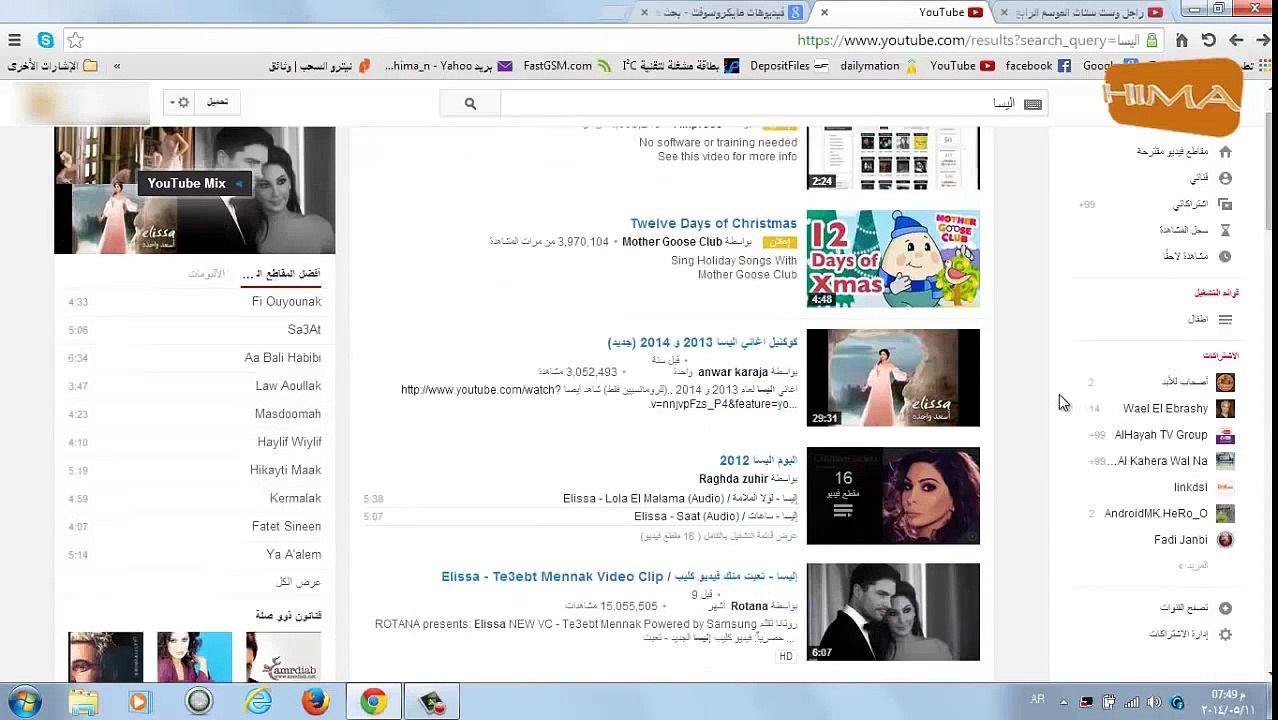Open watch history hourglass in the sidebar
The height and width of the screenshot is (720, 1278).
tap(1225, 230)
